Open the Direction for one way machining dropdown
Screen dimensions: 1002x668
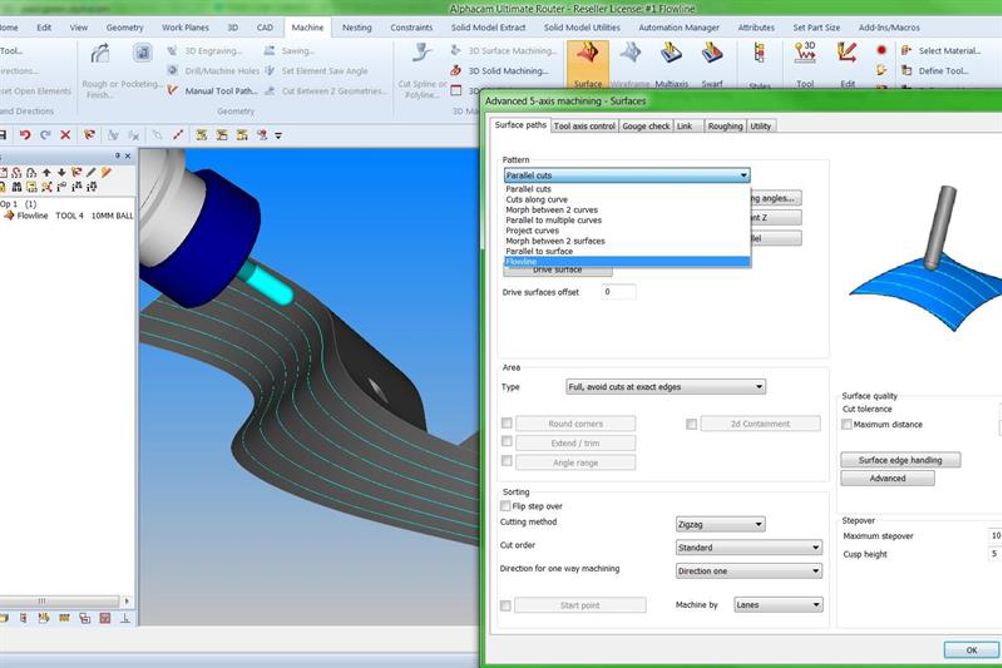pyautogui.click(x=748, y=571)
